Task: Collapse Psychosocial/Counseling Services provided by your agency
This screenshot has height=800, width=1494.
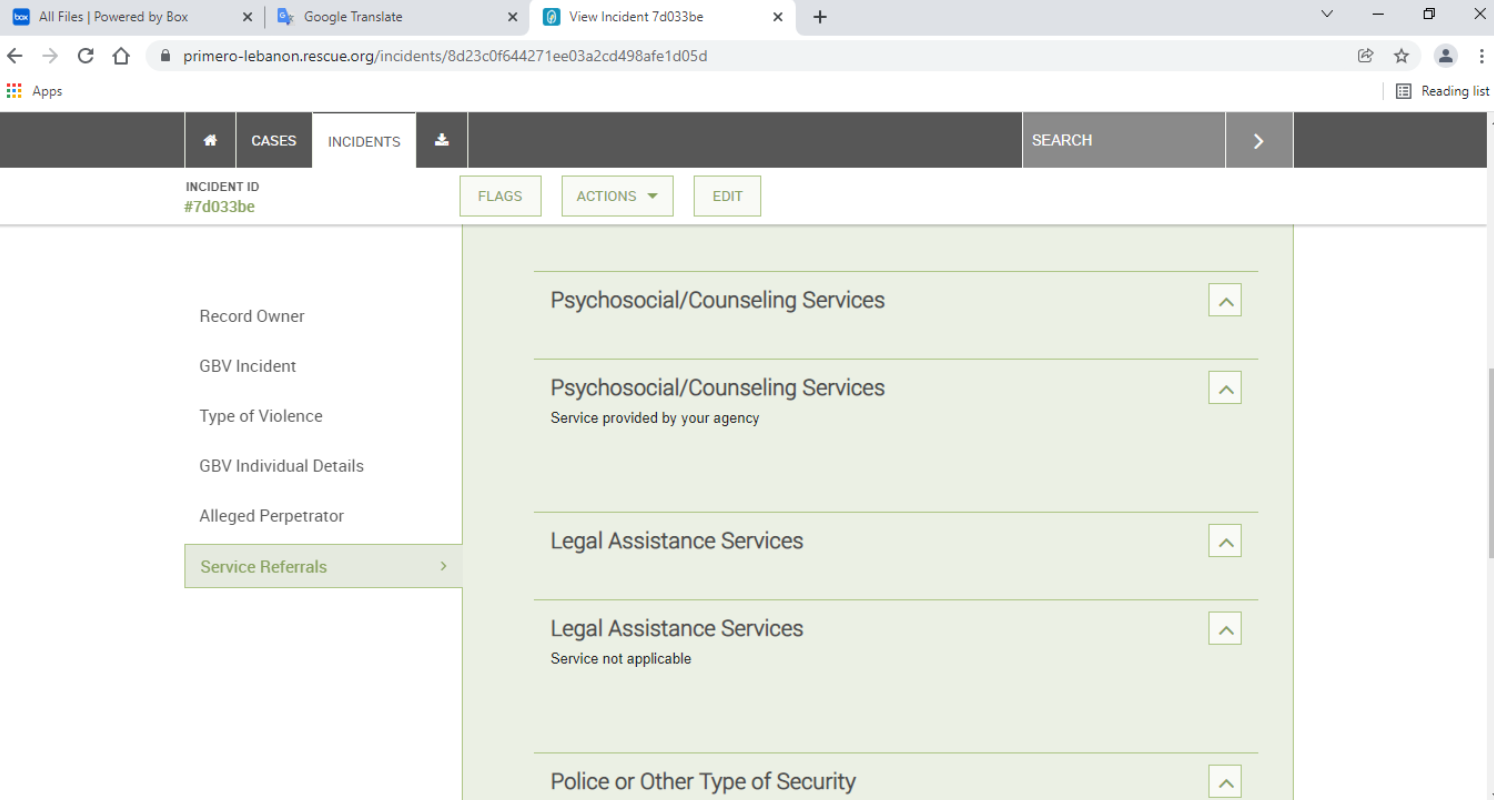Action: pyautogui.click(x=1225, y=388)
